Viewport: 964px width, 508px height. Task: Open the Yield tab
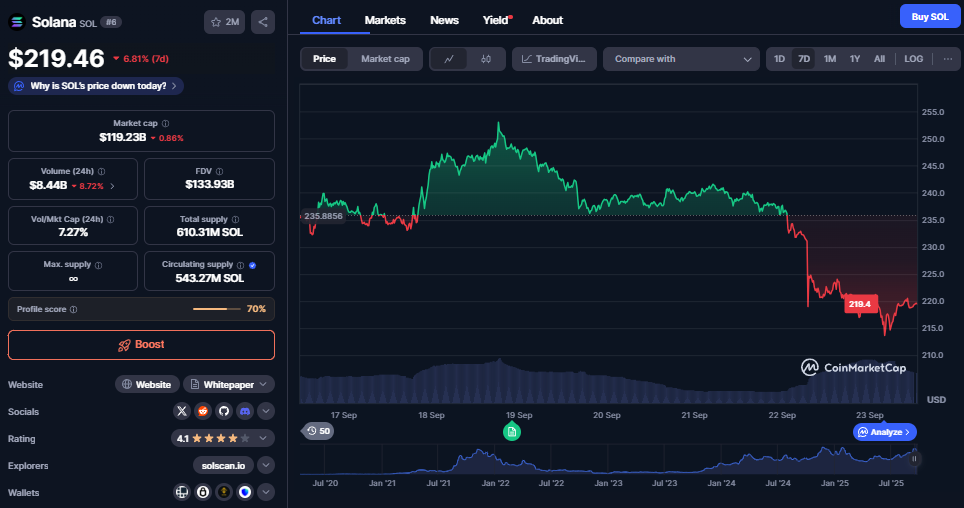[496, 20]
